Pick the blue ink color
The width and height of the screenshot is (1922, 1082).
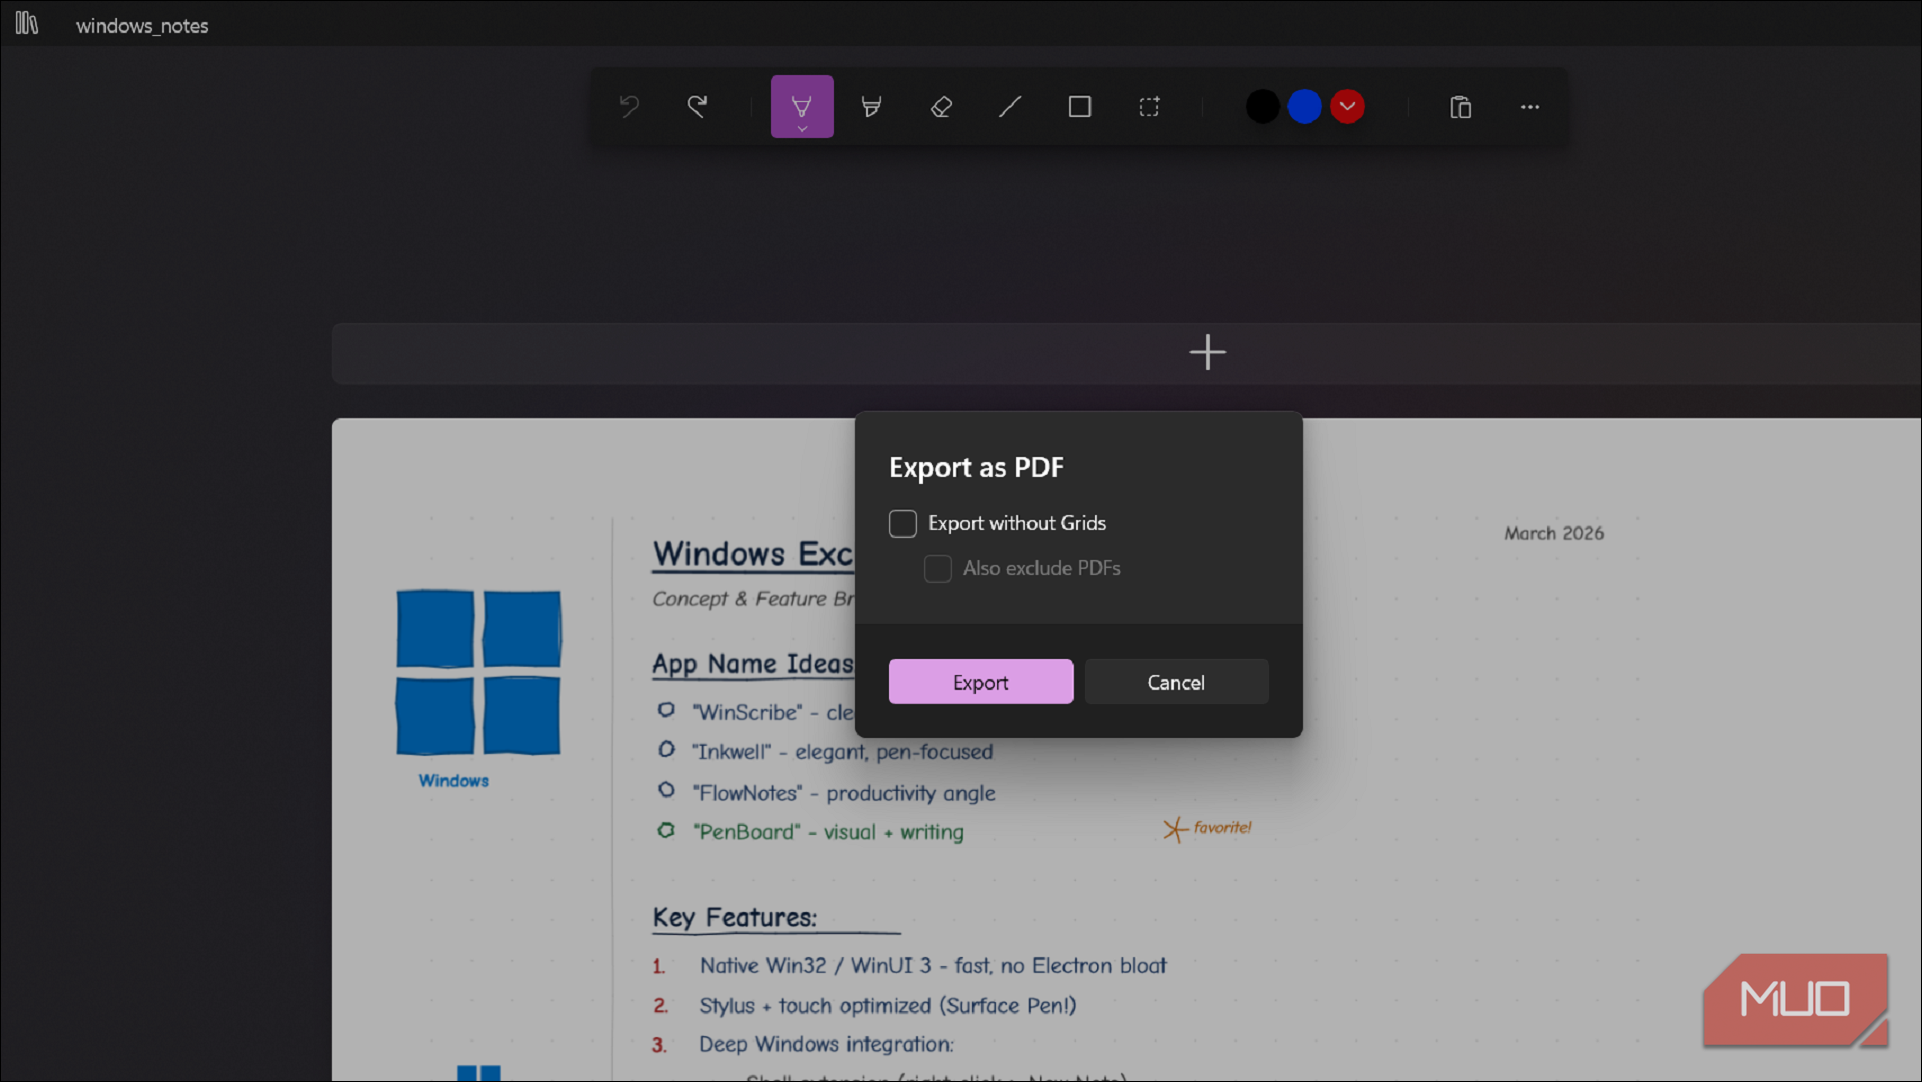point(1305,106)
